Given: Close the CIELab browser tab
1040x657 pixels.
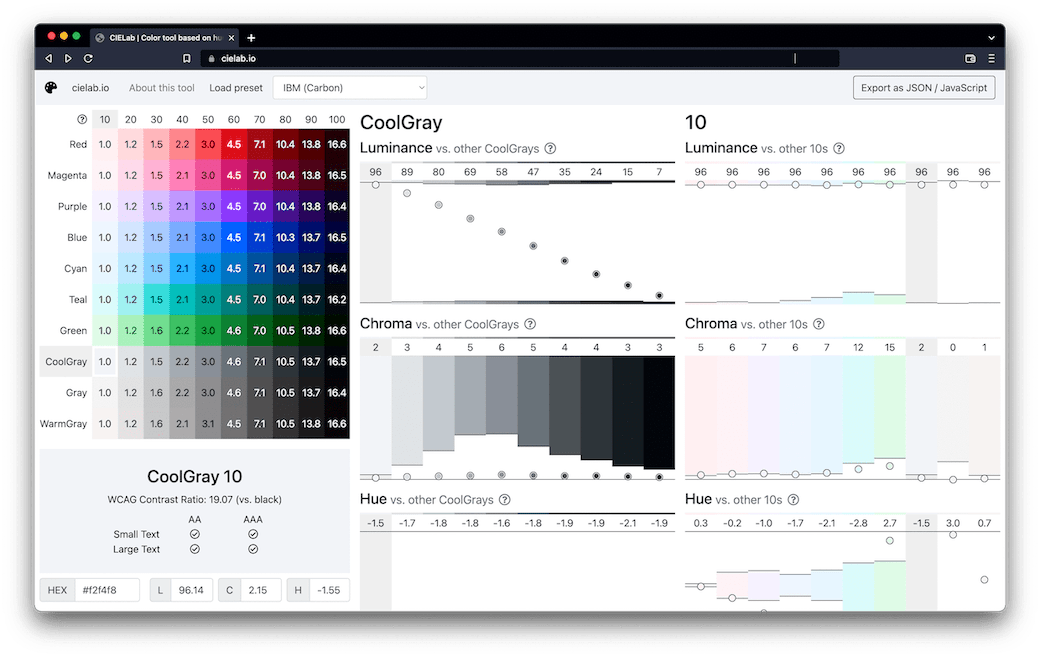Looking at the screenshot, I should (x=231, y=38).
